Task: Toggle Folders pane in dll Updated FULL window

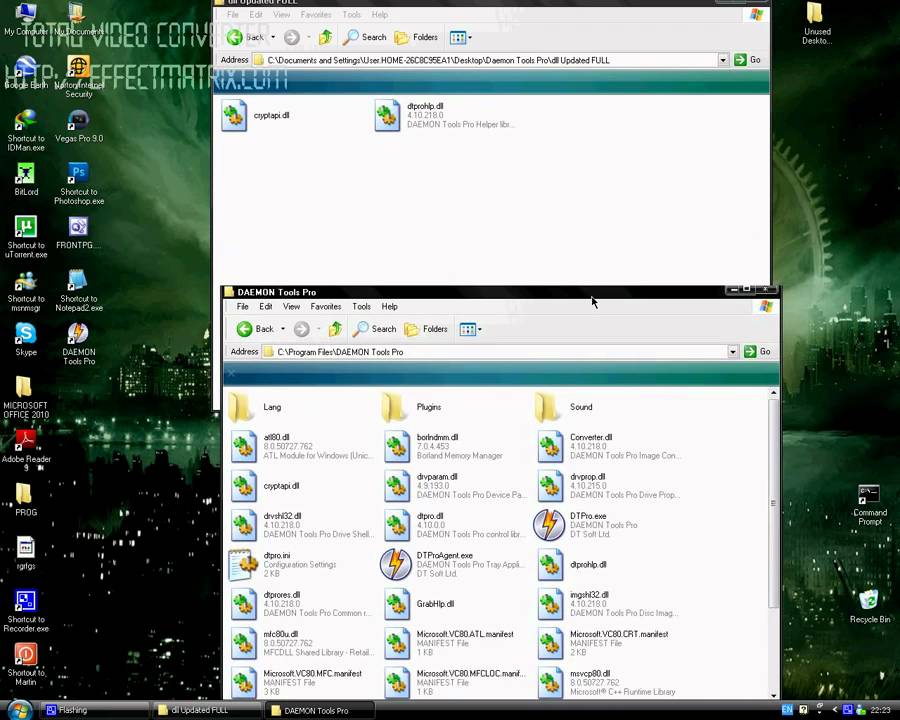Action: [x=416, y=37]
